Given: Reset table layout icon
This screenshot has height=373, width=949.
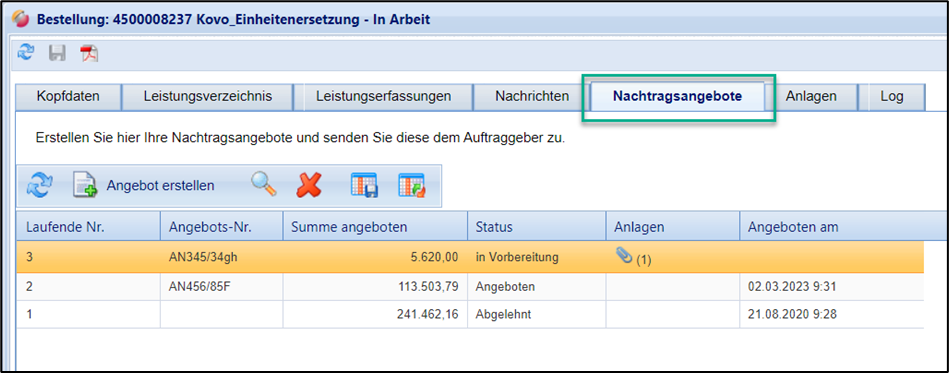Looking at the screenshot, I should click(x=412, y=185).
